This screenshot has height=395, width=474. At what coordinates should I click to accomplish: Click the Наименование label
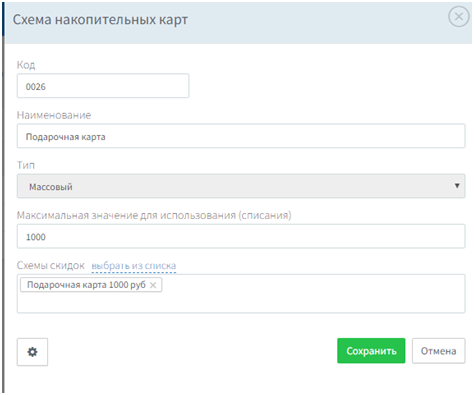[x=54, y=115]
